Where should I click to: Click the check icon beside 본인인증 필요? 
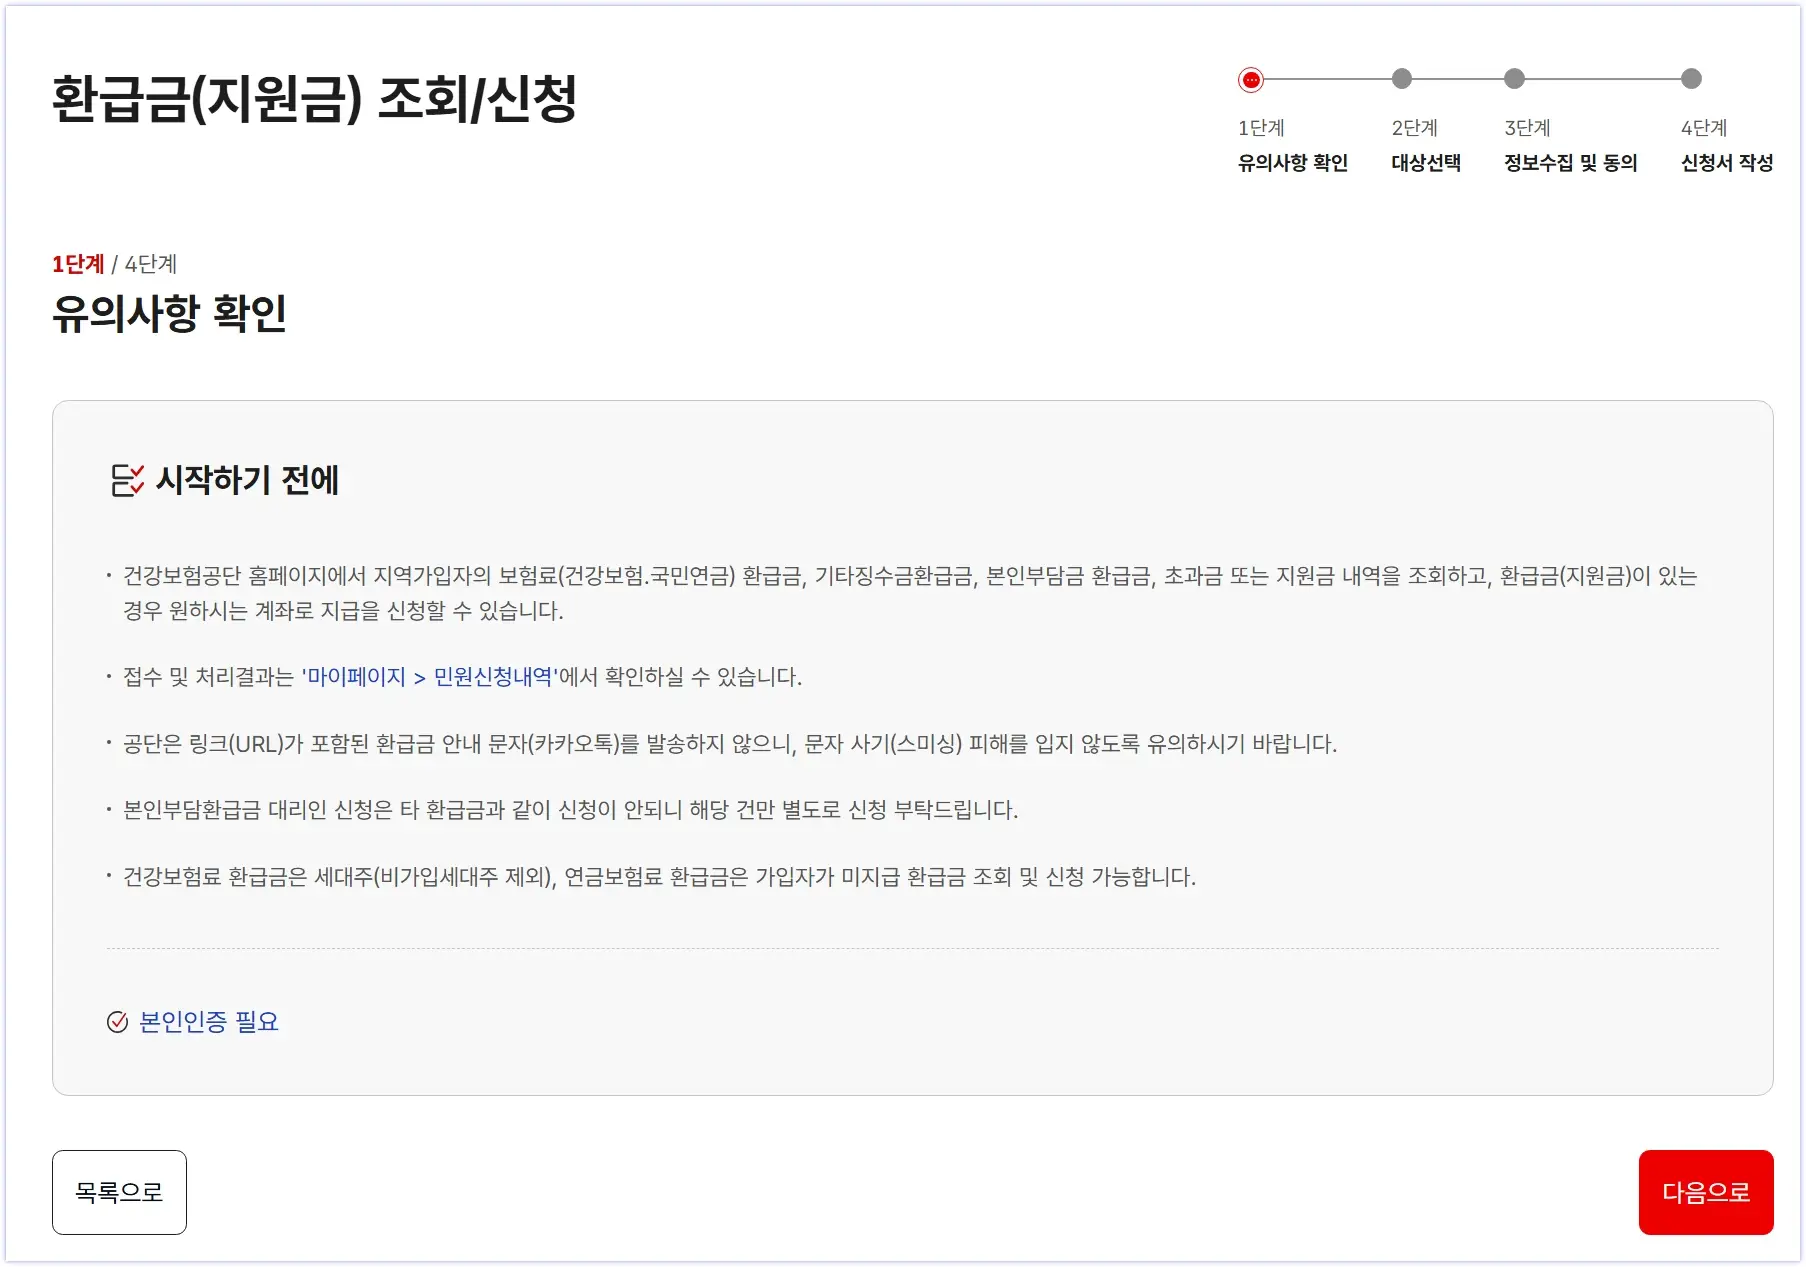pos(119,1022)
